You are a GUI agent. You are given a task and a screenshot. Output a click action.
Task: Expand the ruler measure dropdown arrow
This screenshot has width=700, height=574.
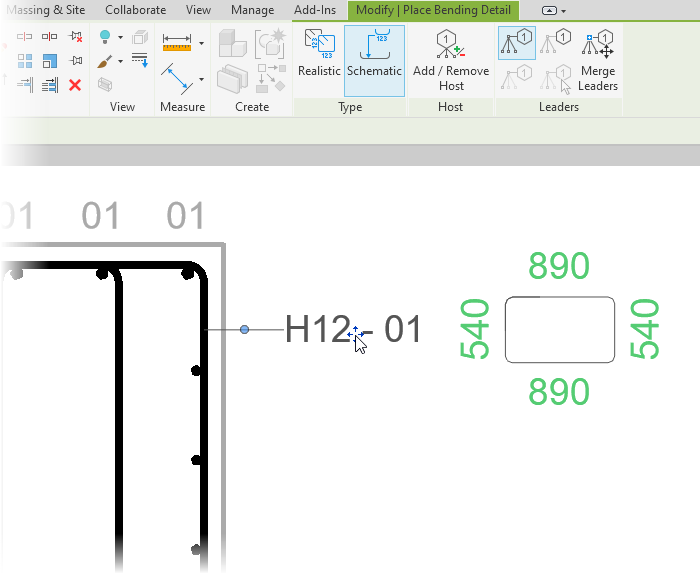click(201, 44)
